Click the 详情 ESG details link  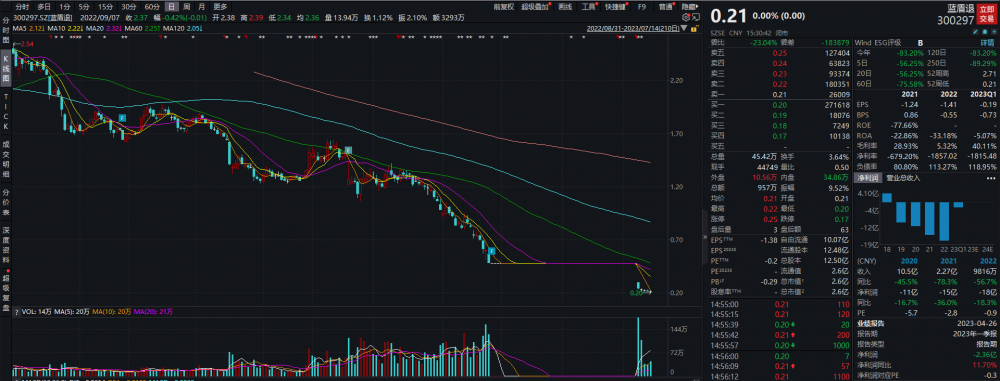click(x=987, y=44)
